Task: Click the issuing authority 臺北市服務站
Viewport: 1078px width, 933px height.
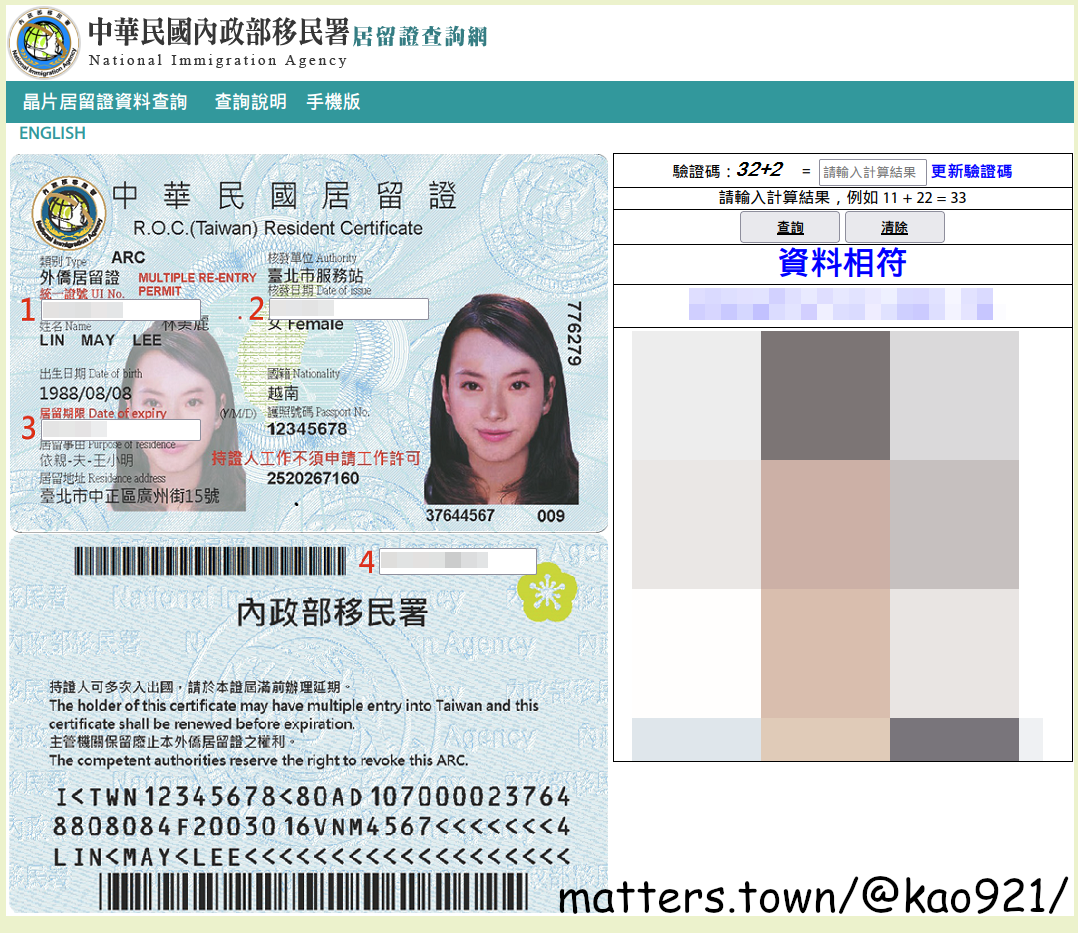Action: (315, 276)
